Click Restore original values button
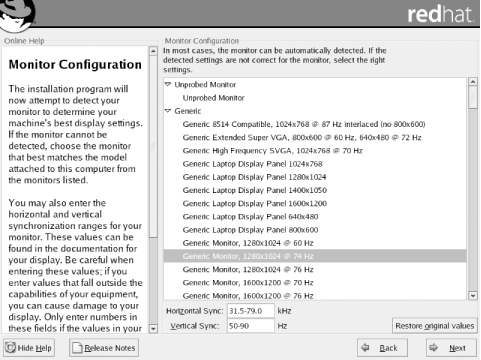The image size is (481, 360). 434,326
